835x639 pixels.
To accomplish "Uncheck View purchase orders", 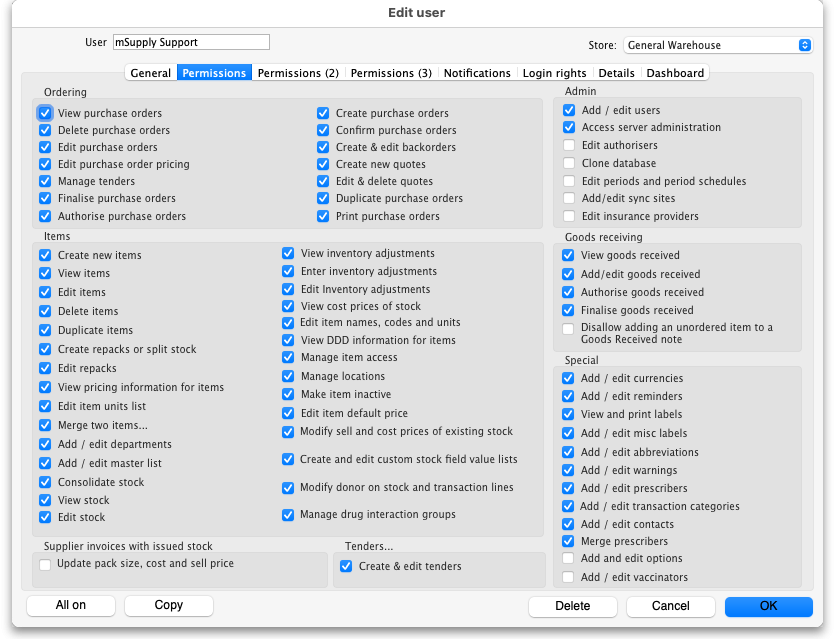I will click(x=45, y=113).
